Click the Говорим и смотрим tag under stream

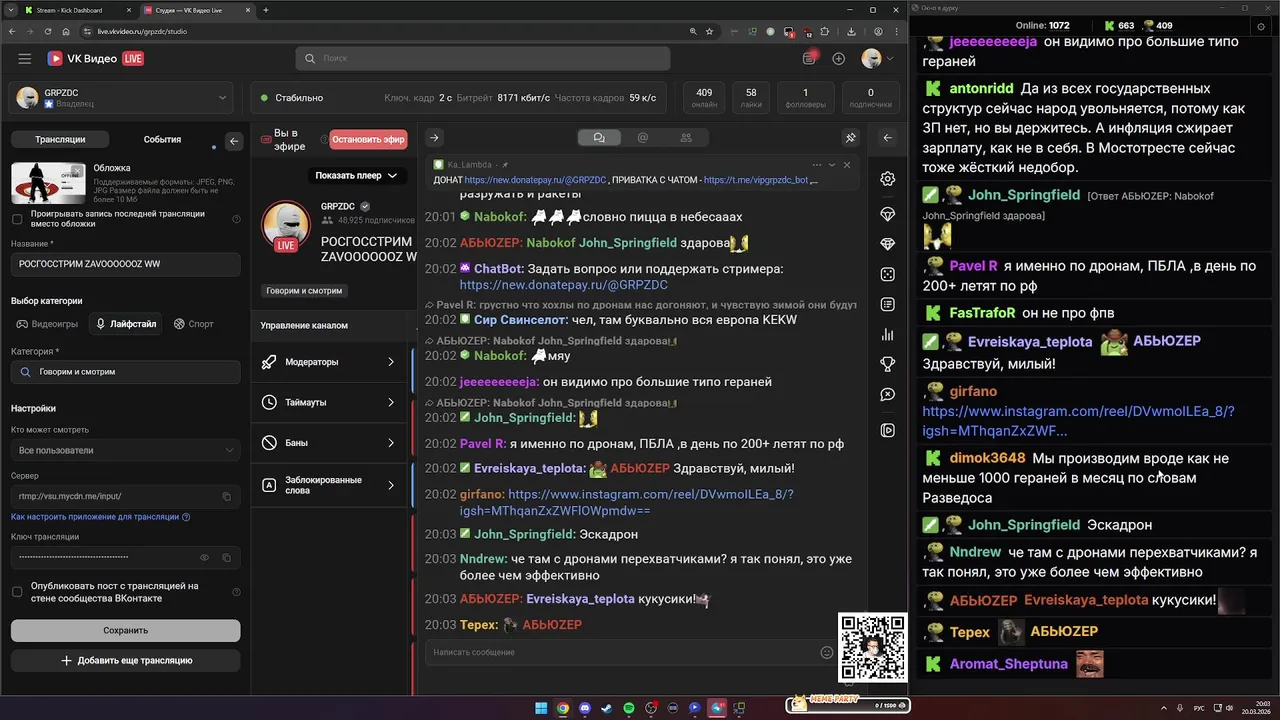(304, 291)
